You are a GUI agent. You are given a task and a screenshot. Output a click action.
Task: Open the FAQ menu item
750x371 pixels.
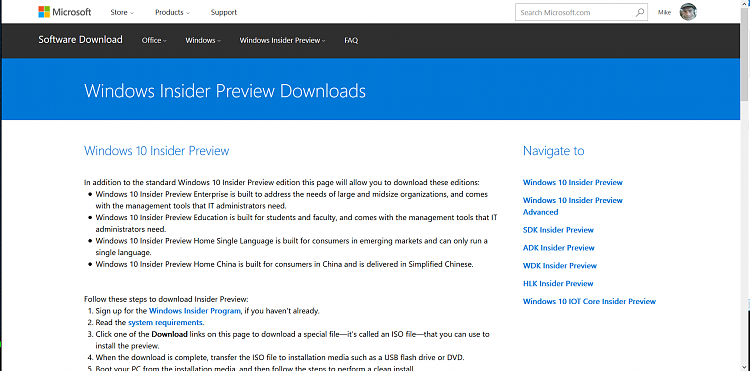click(351, 41)
